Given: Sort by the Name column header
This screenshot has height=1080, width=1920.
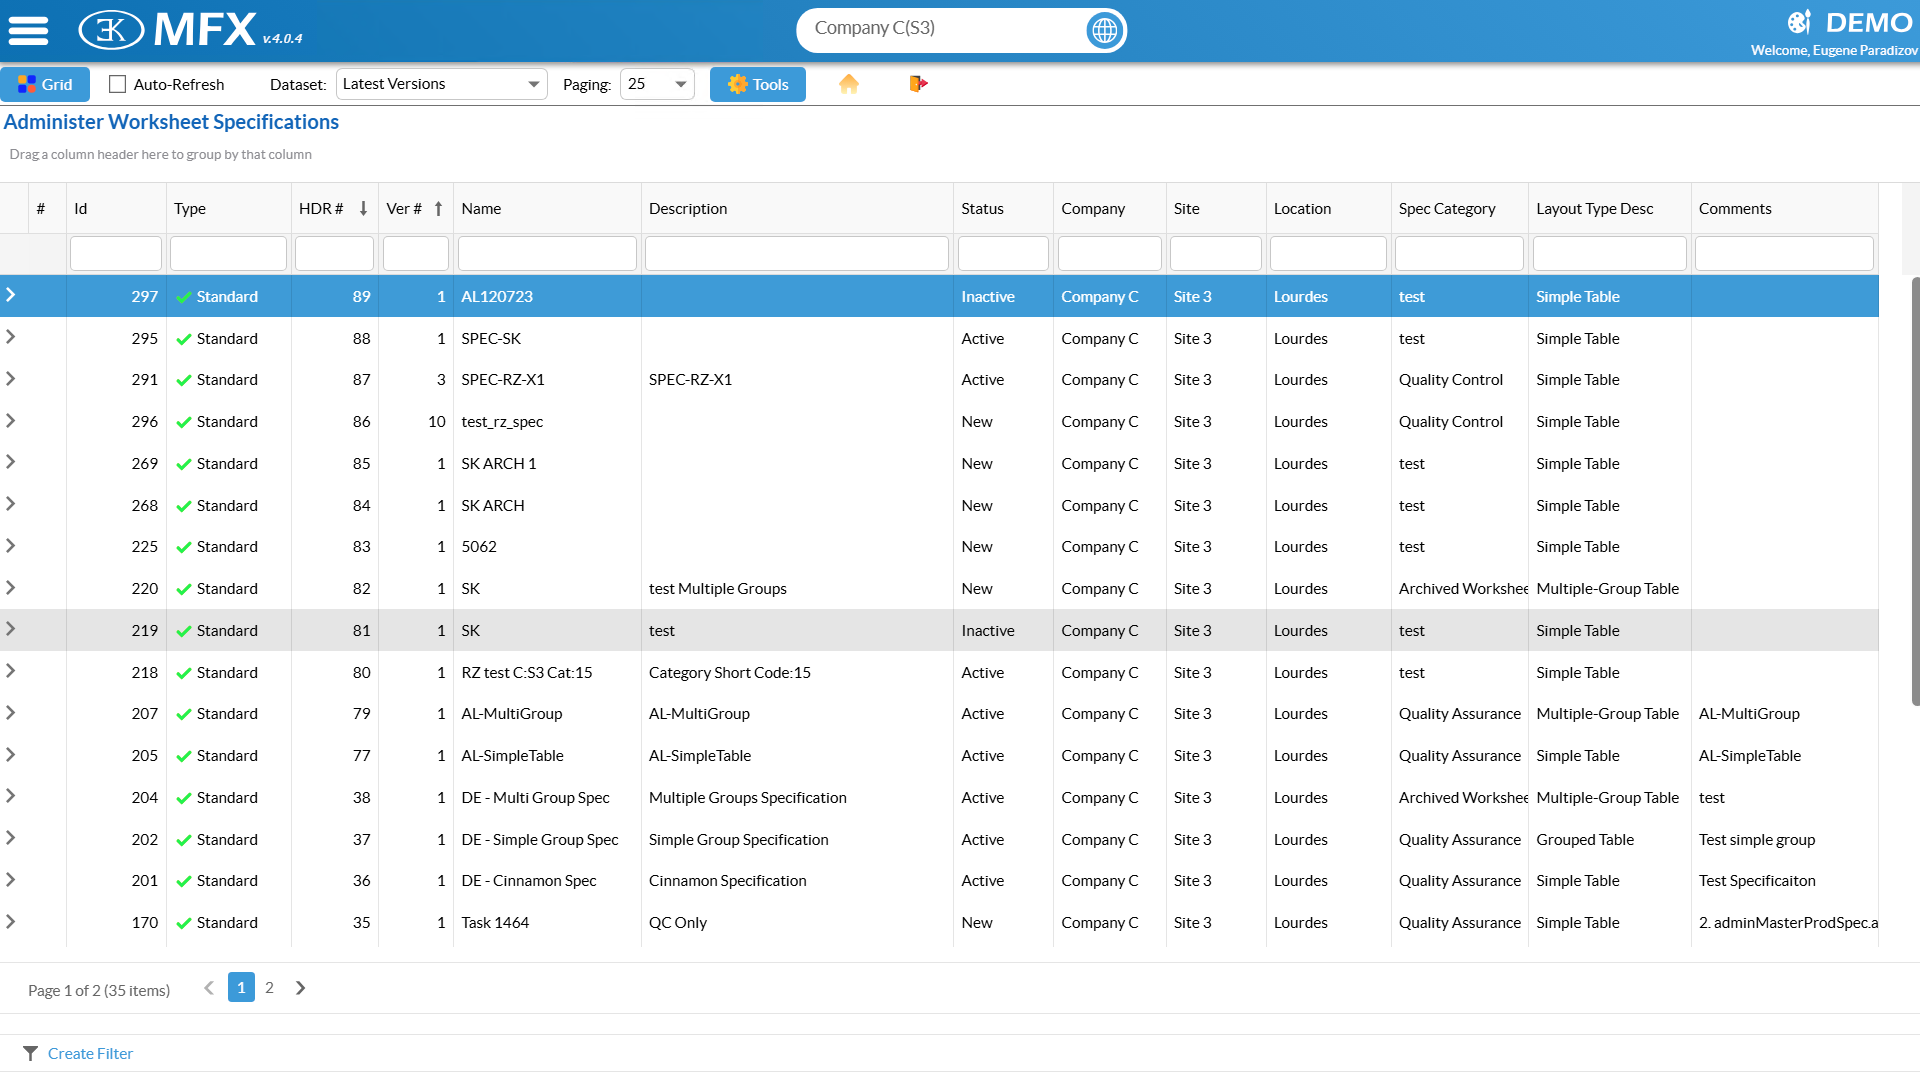Looking at the screenshot, I should coord(547,208).
